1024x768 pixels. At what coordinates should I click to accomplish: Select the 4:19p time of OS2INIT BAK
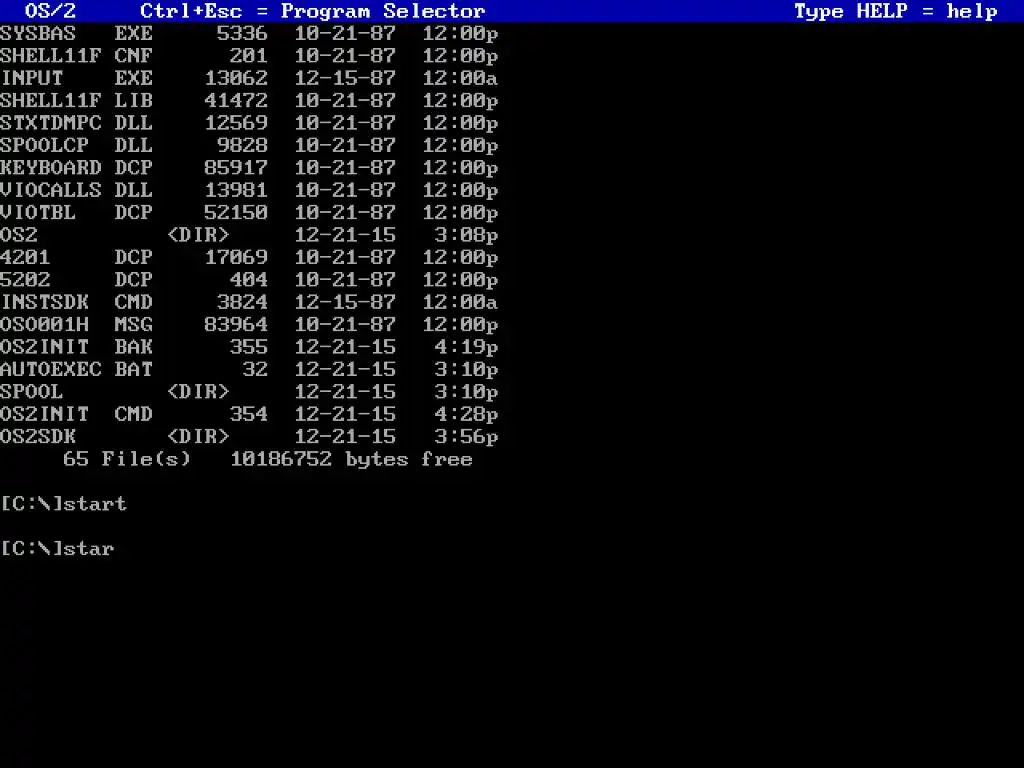466,347
